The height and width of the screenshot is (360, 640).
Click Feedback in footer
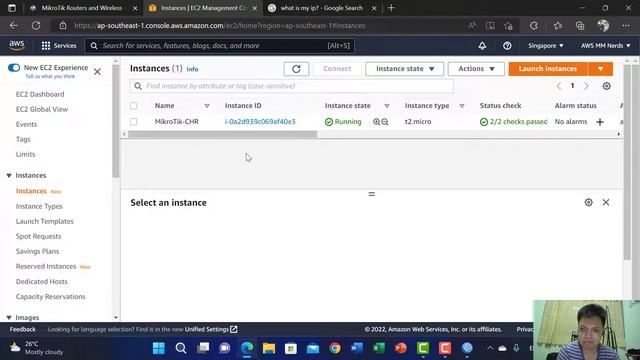coord(22,329)
